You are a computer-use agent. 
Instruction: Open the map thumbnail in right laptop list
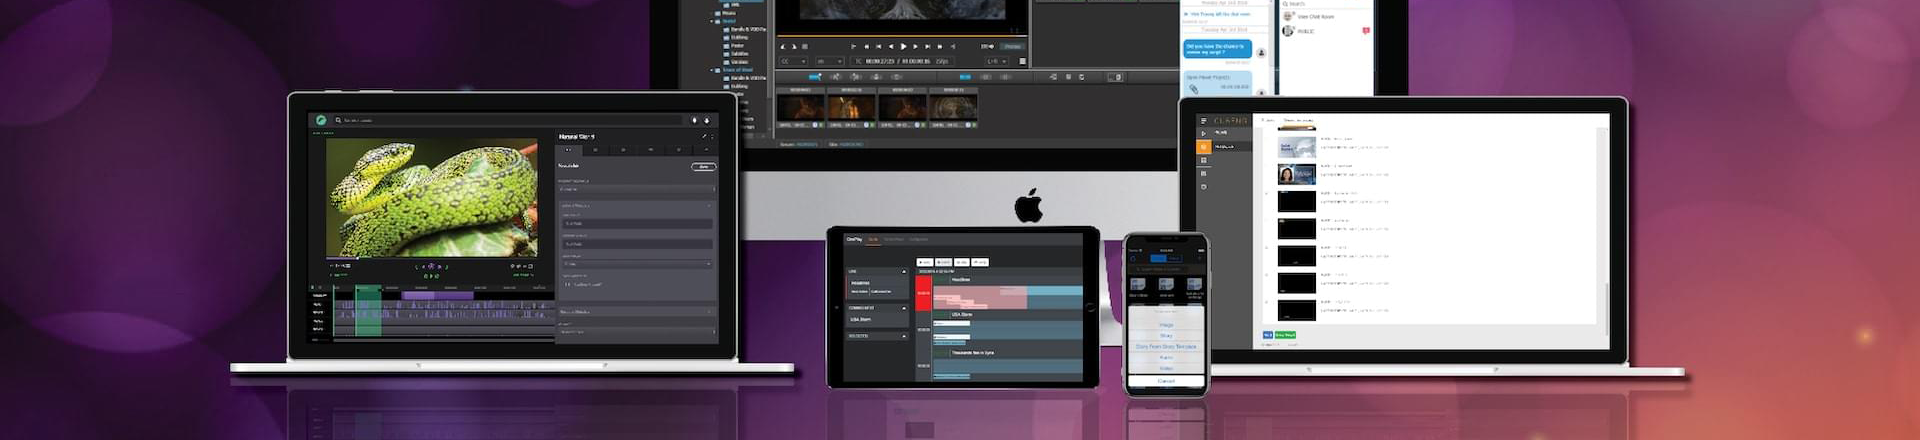coord(1297,148)
